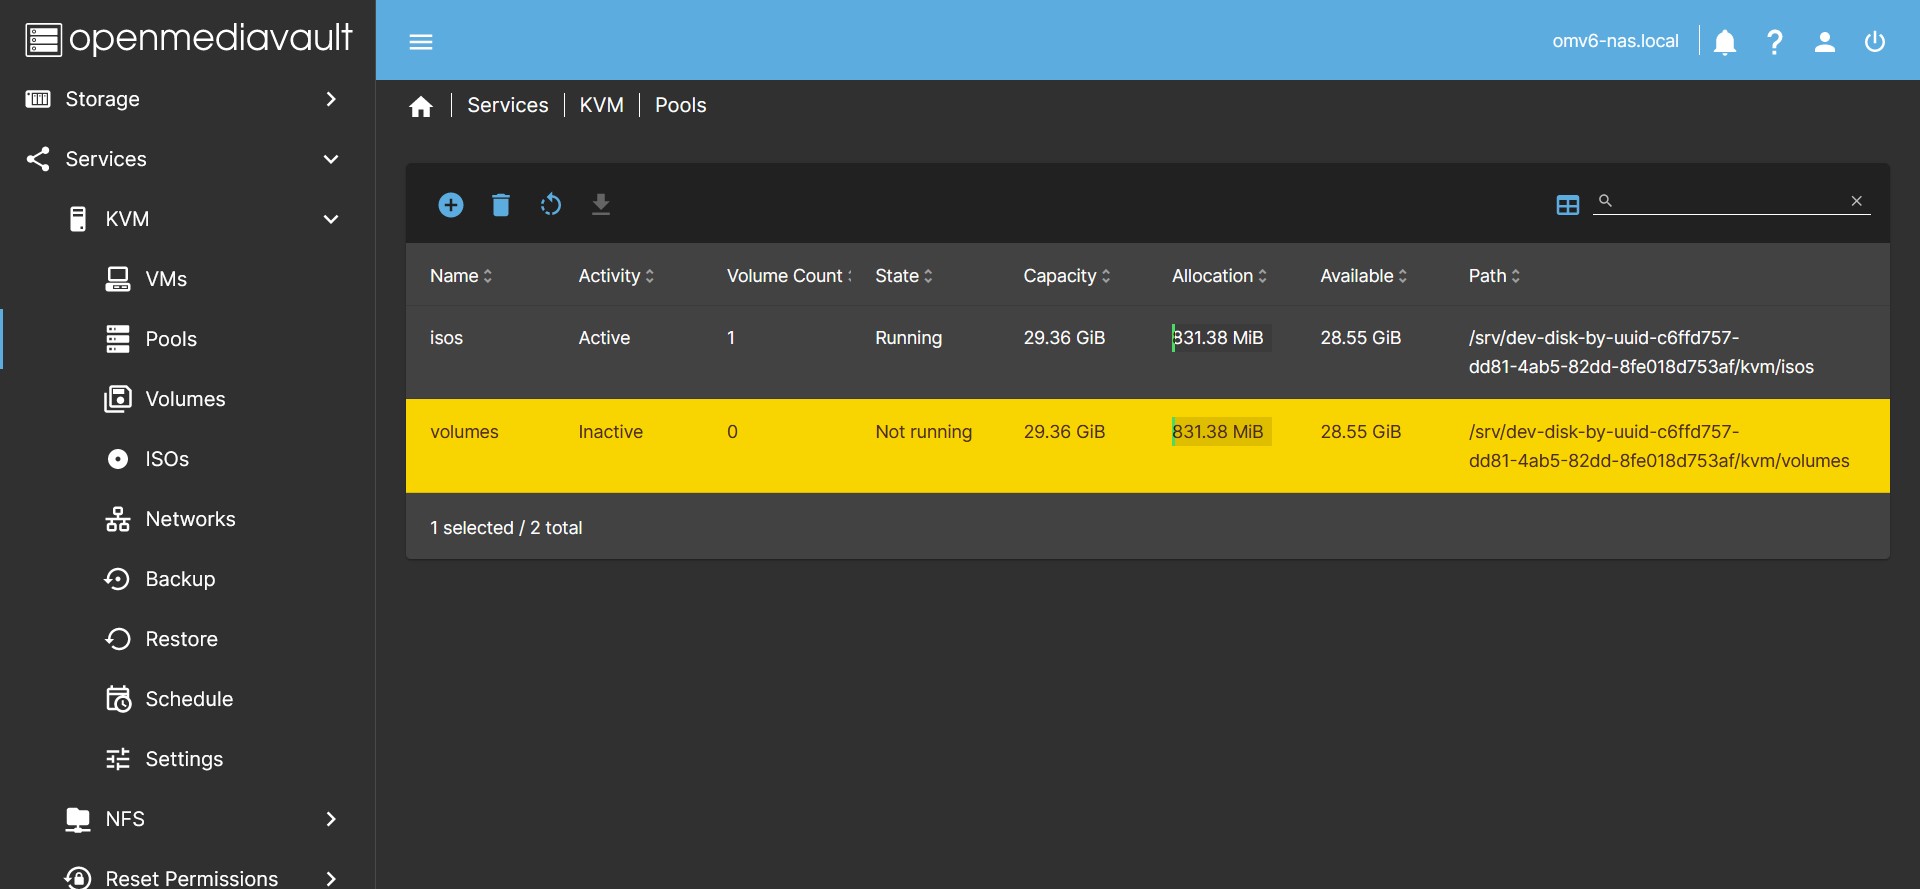Click the KVM breadcrumb link
Image resolution: width=1920 pixels, height=889 pixels.
[601, 105]
